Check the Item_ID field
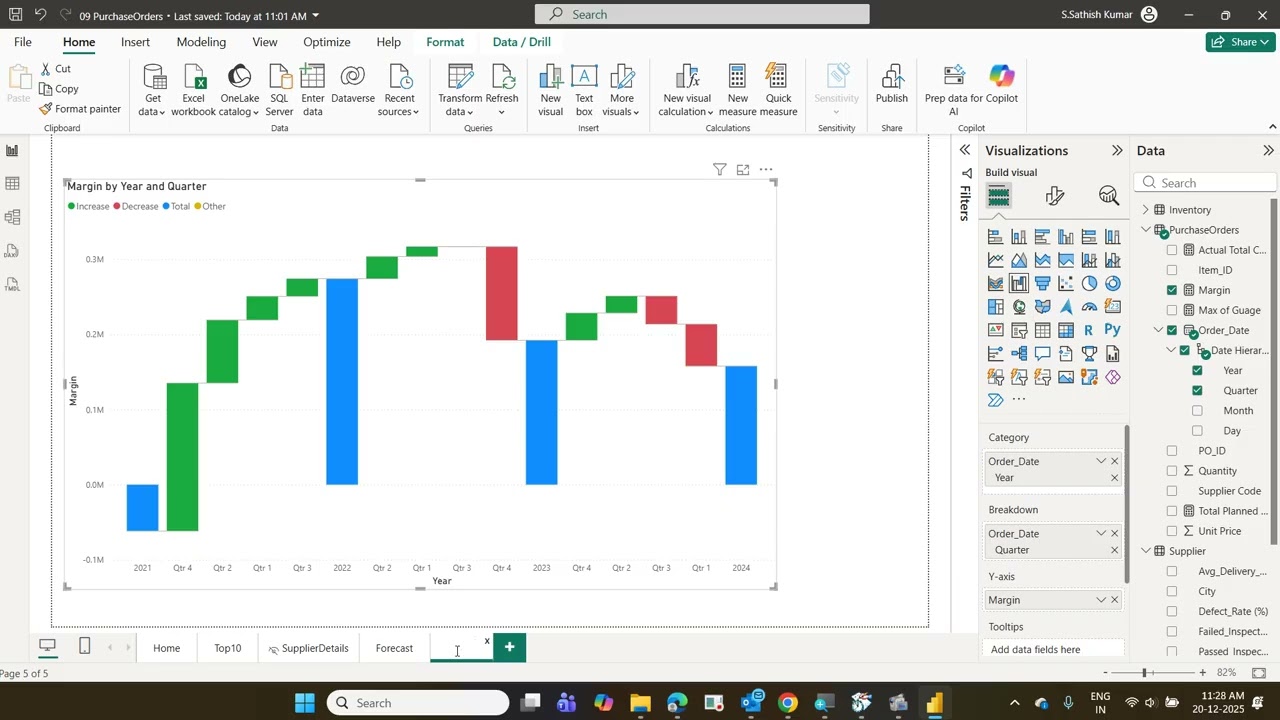 1172,270
